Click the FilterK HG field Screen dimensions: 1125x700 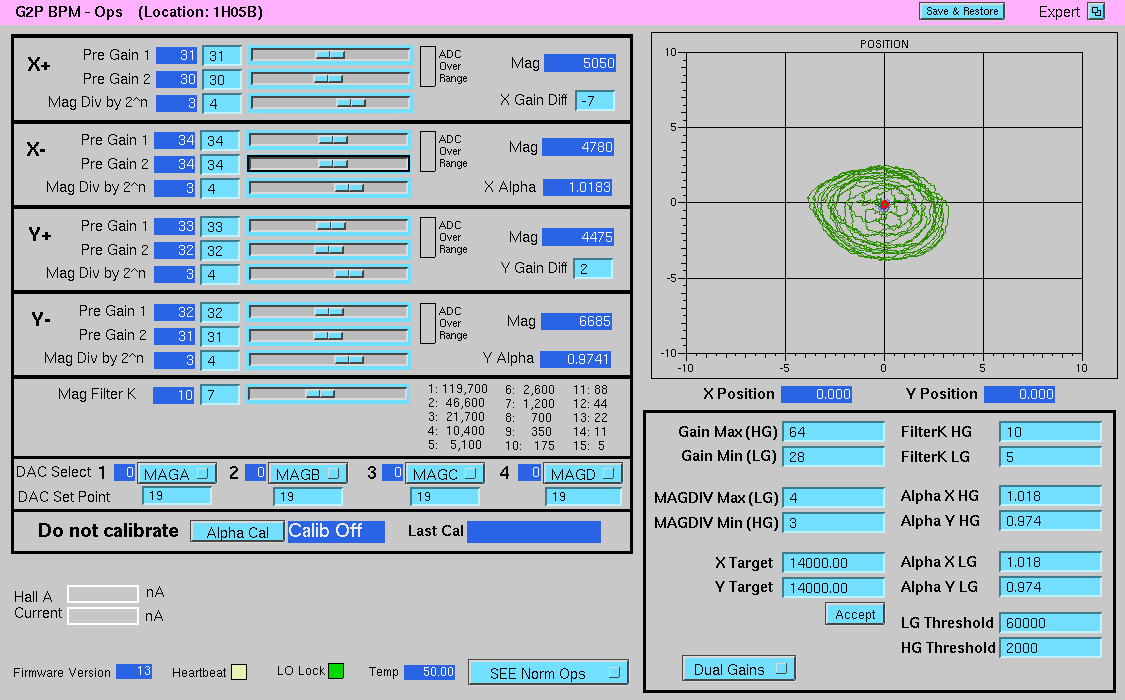point(1050,432)
